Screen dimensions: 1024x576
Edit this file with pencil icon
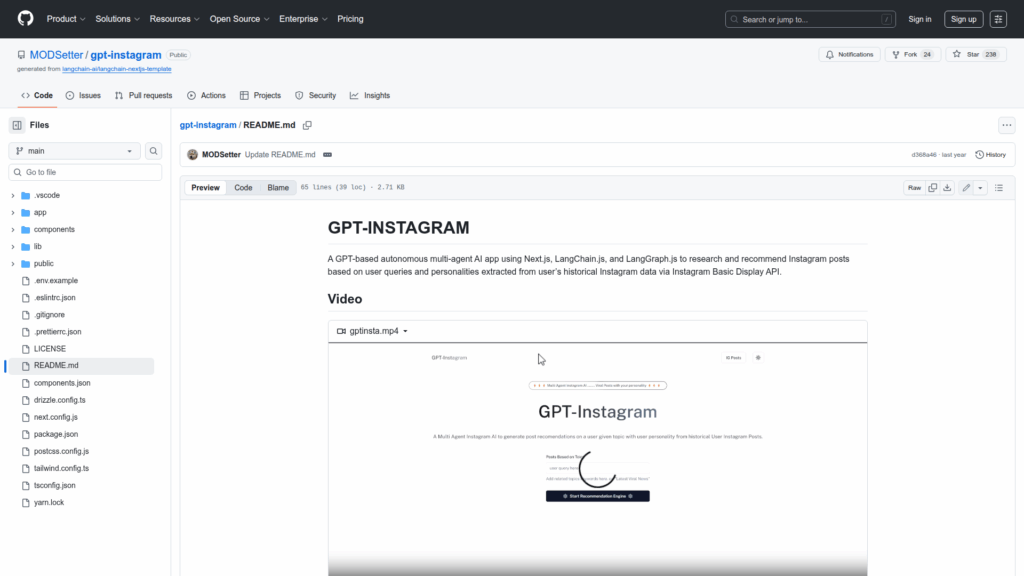(966, 188)
